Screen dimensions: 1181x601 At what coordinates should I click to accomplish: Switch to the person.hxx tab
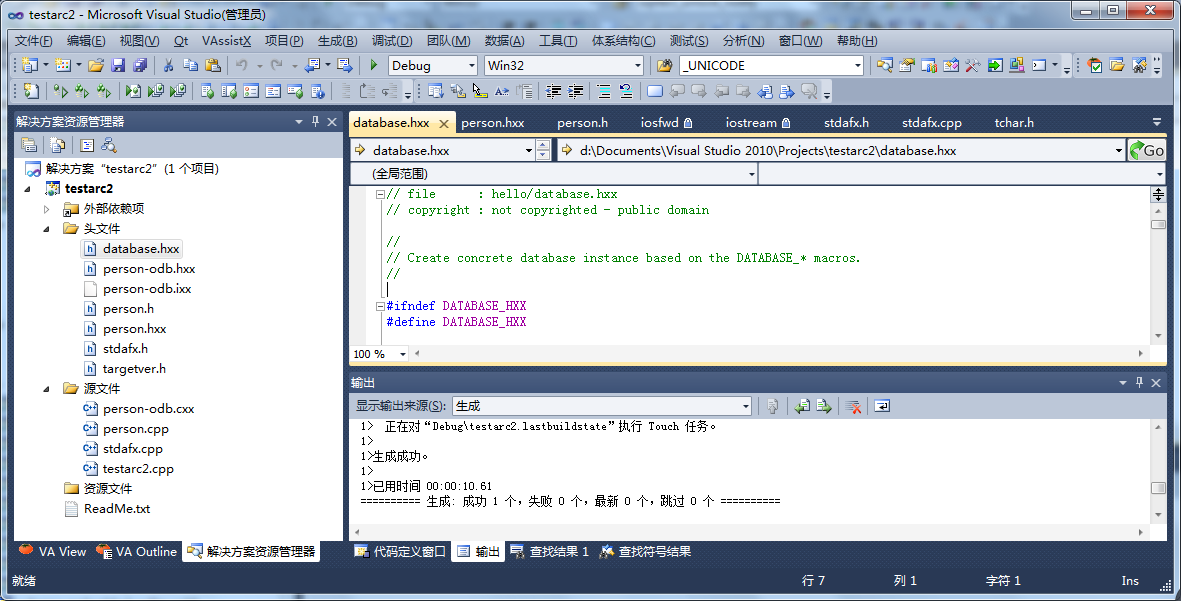[x=493, y=123]
